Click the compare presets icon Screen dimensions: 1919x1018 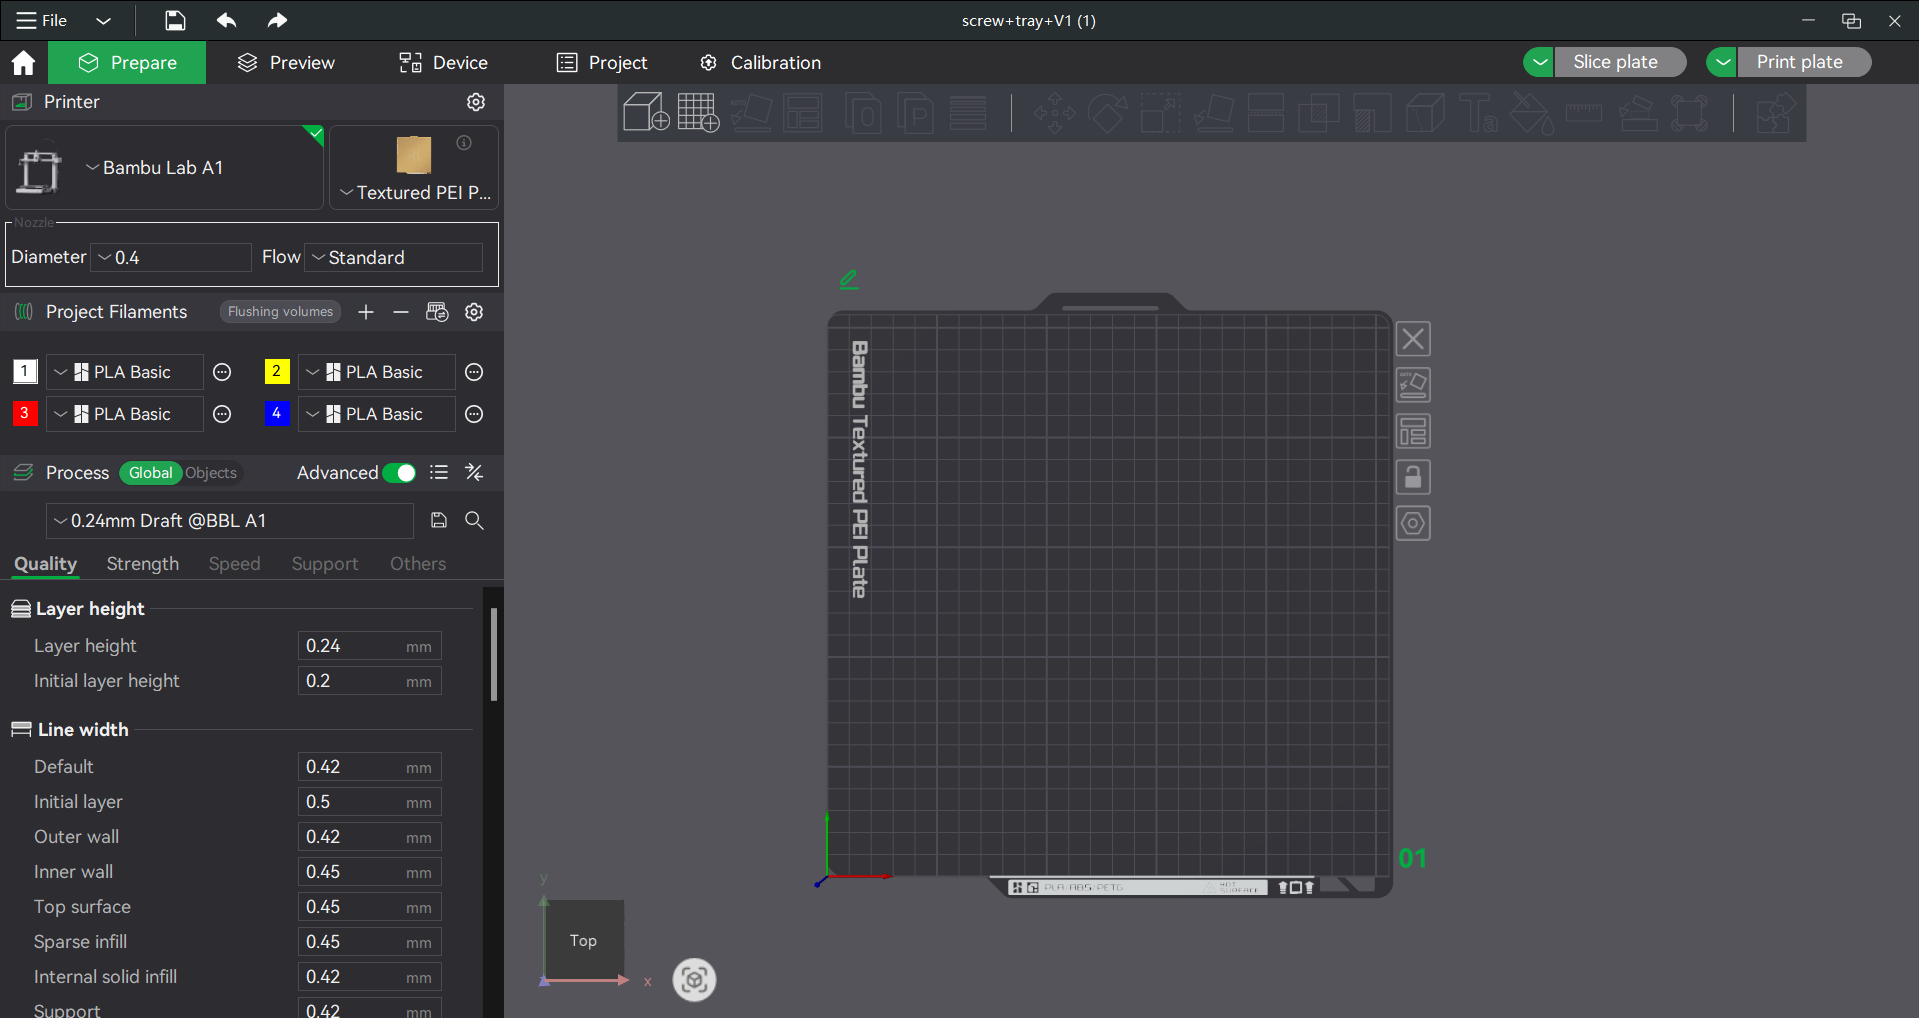(x=474, y=473)
